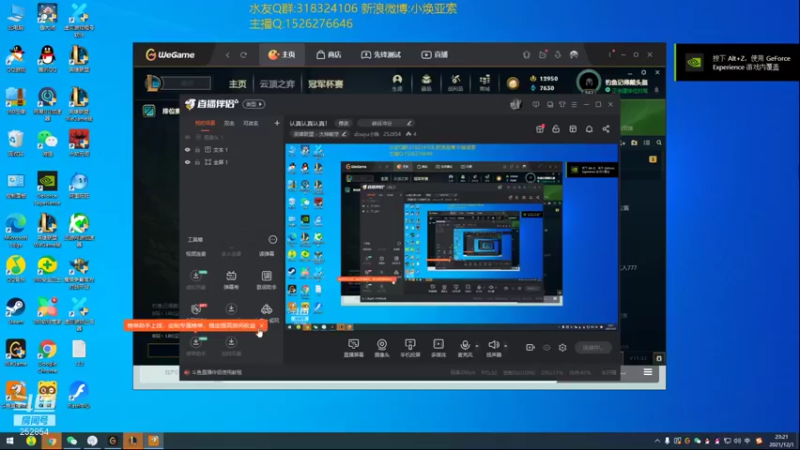Open the League client 藏品 collection icon

click(426, 83)
